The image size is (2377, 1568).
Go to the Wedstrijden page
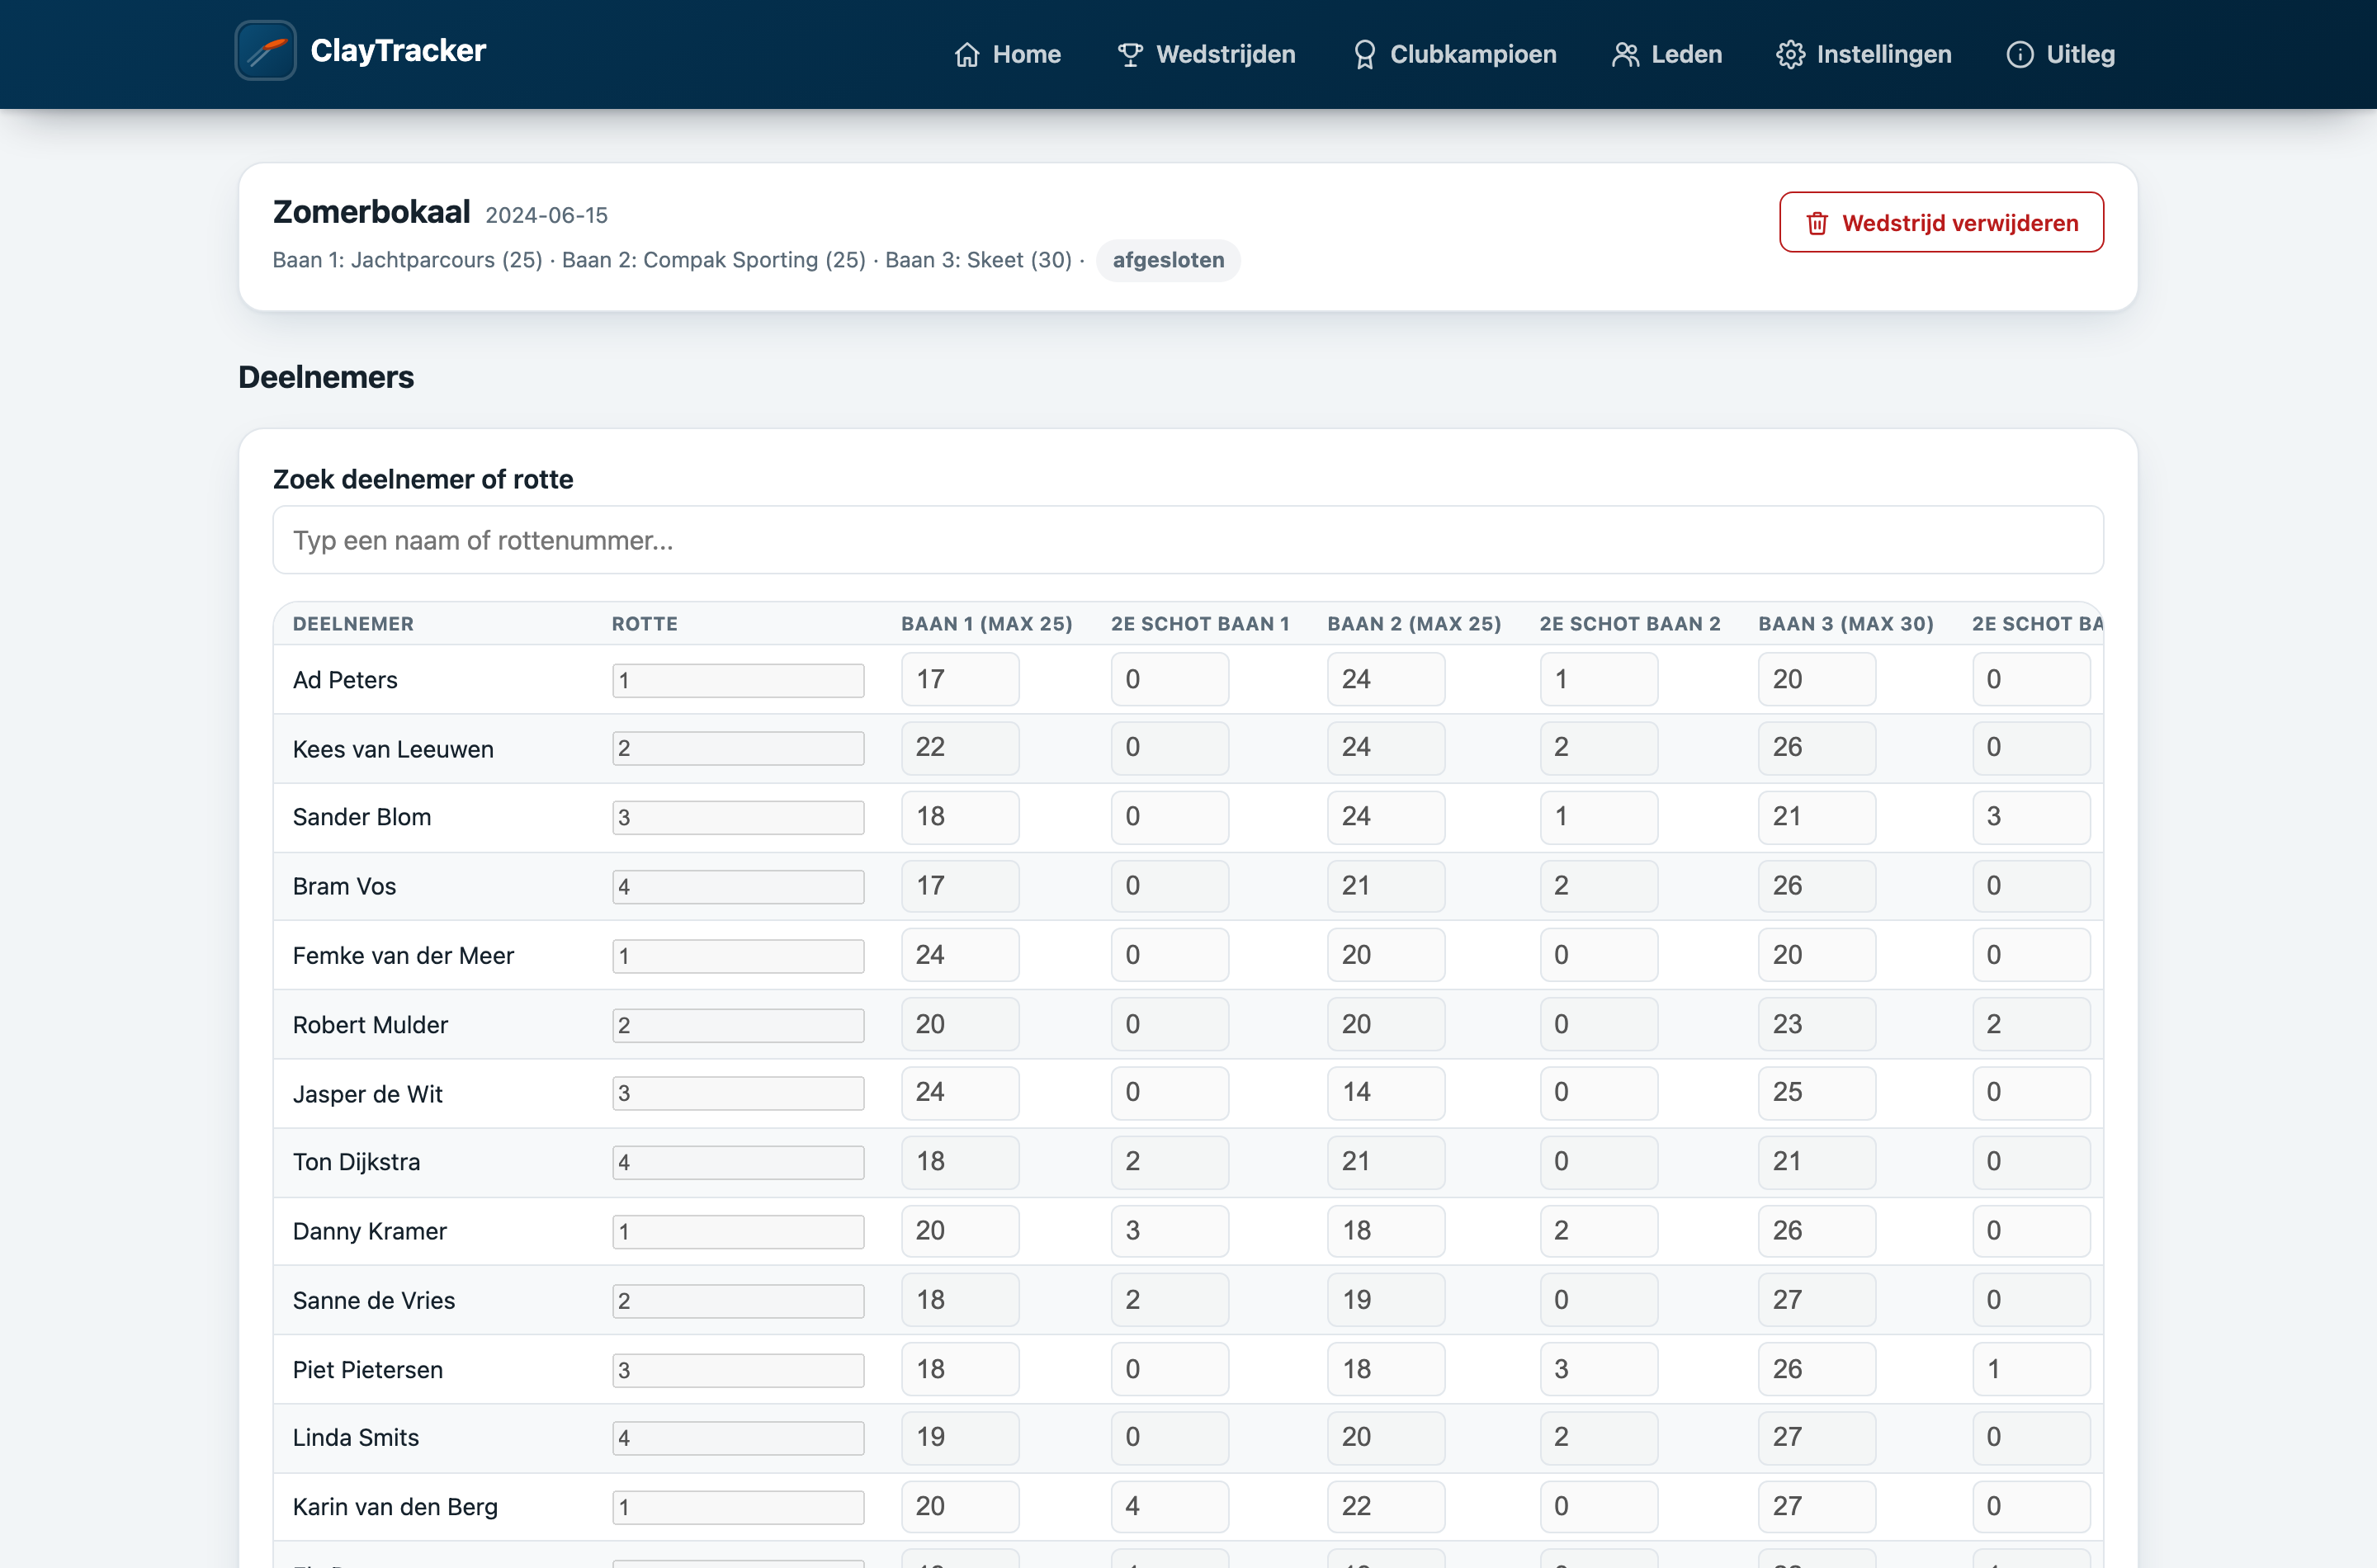pyautogui.click(x=1207, y=55)
